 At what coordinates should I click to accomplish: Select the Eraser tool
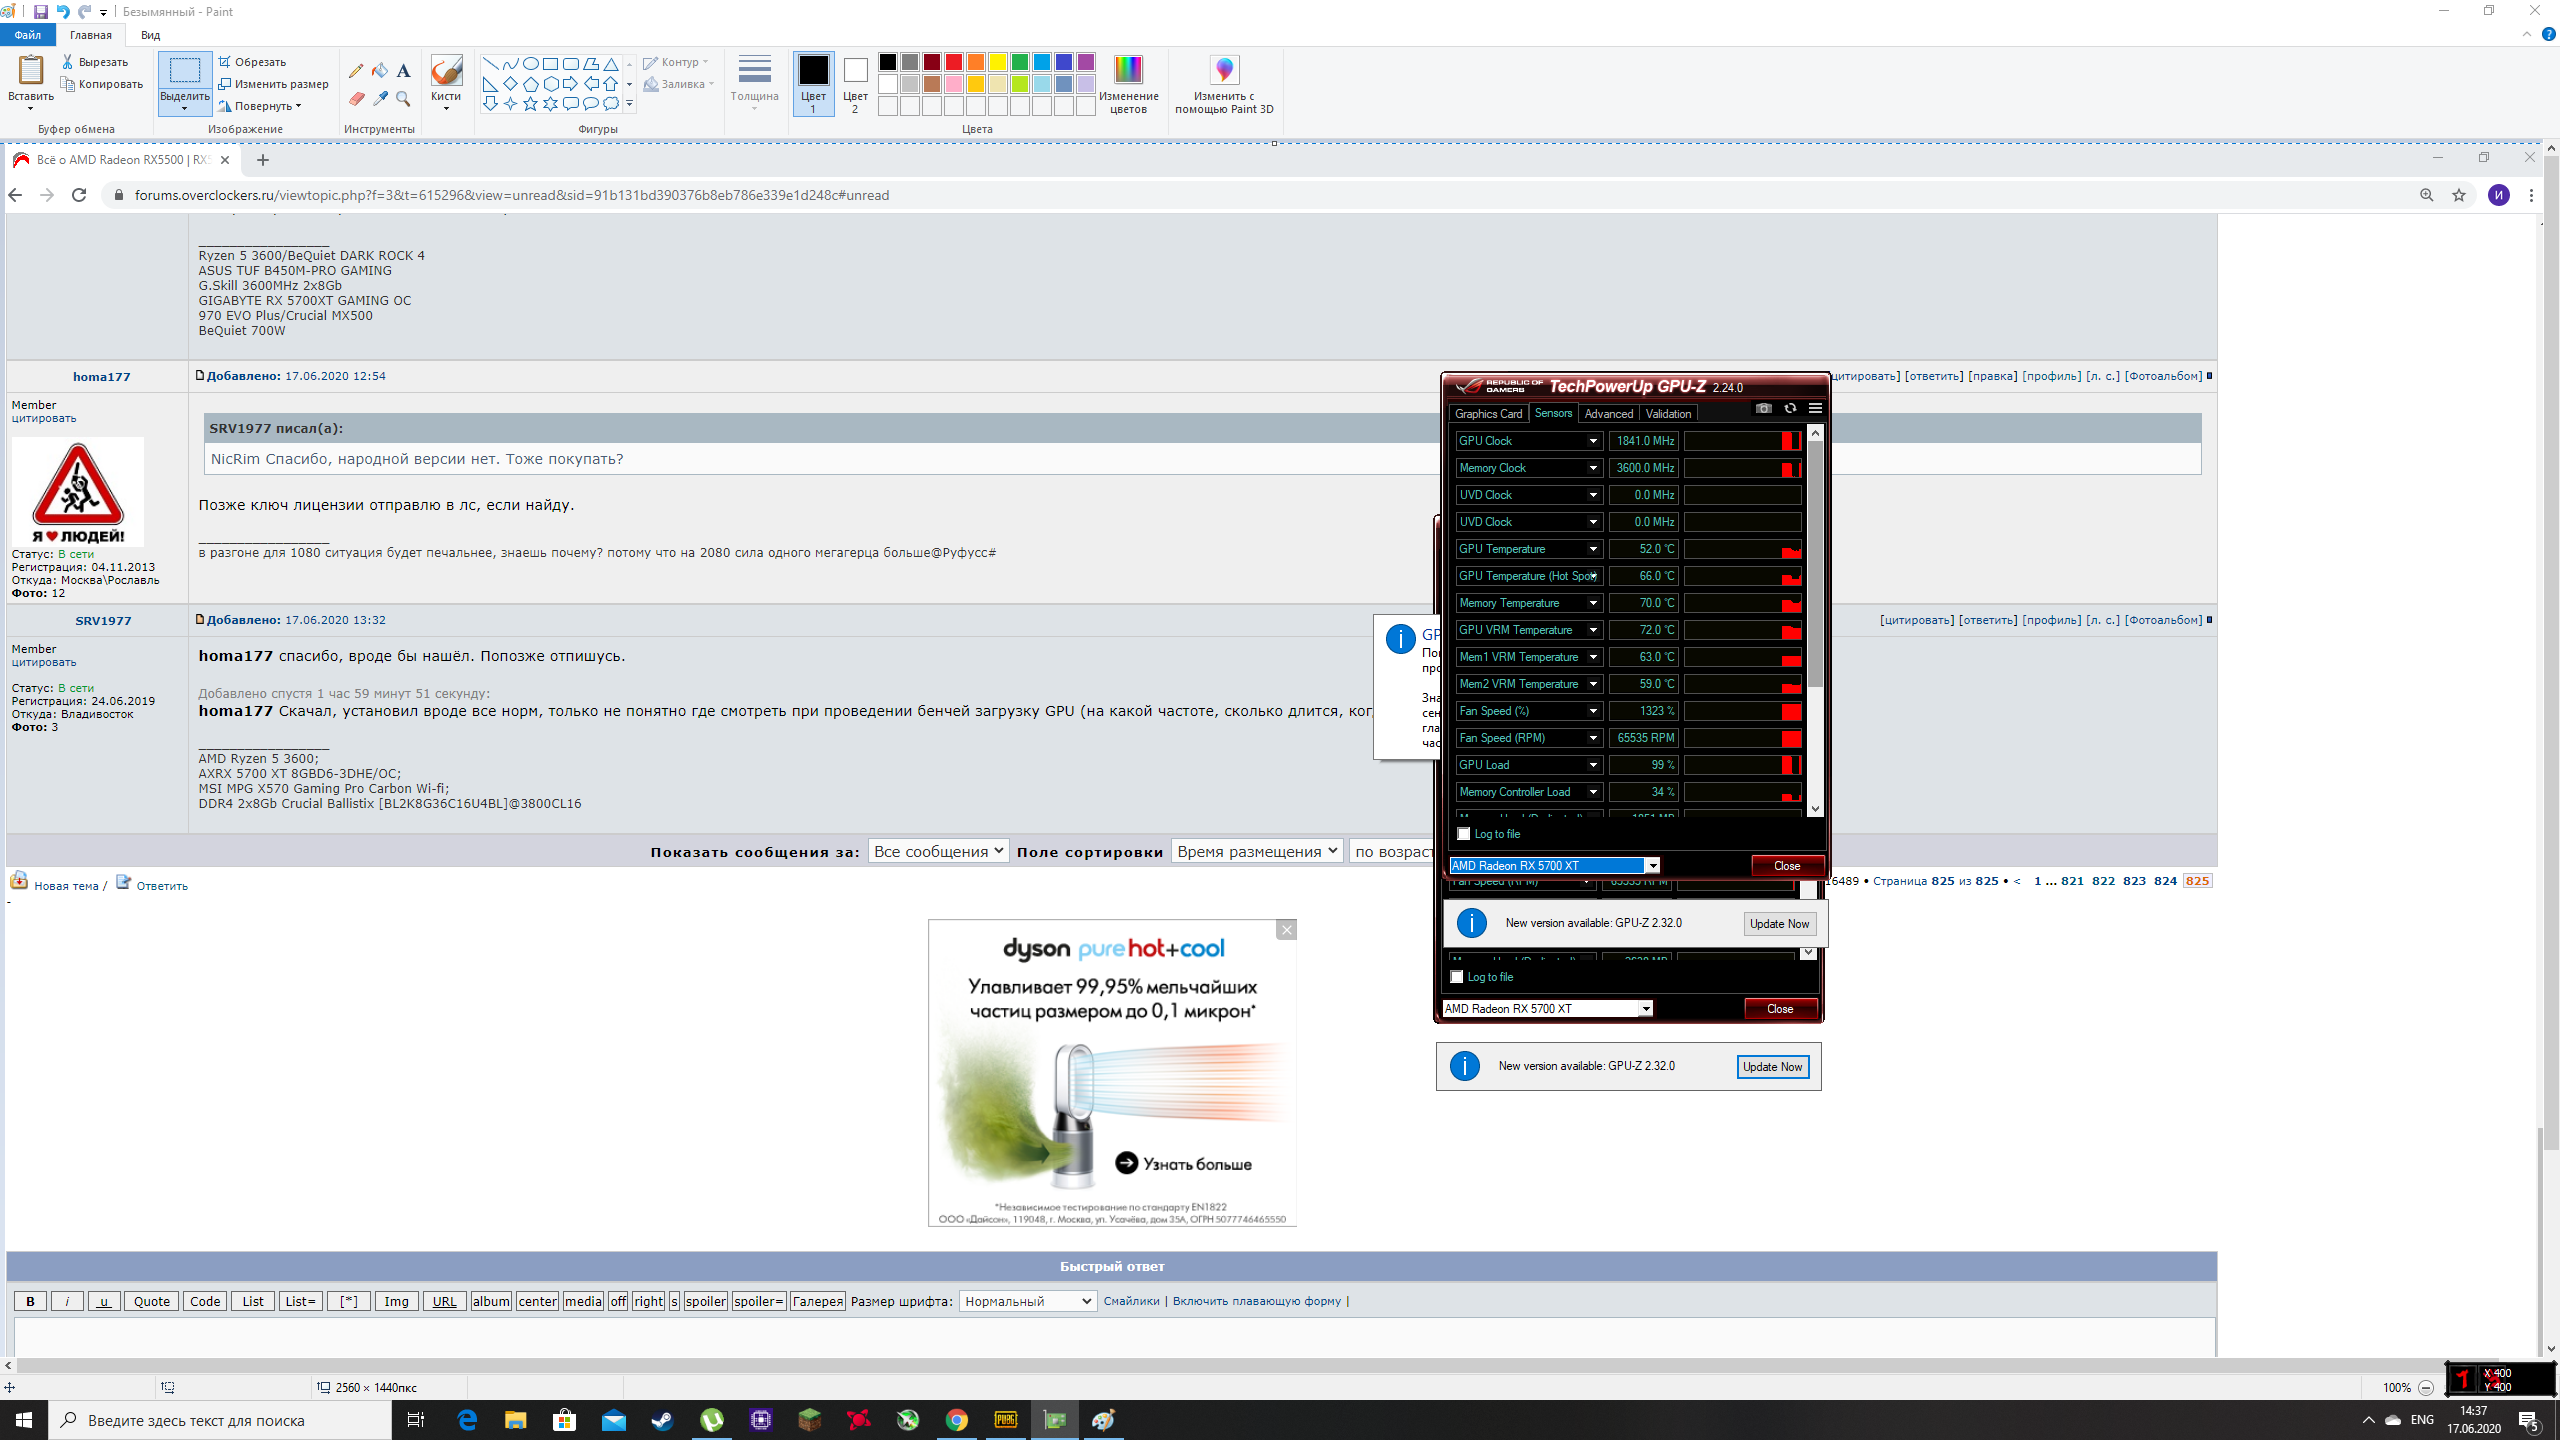(356, 99)
